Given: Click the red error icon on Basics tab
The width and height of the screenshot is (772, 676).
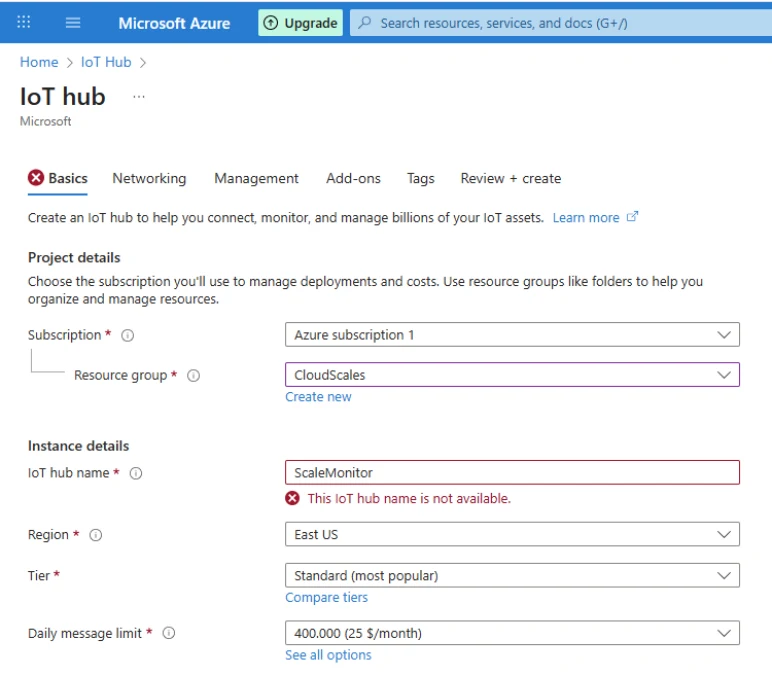Looking at the screenshot, I should 36,177.
